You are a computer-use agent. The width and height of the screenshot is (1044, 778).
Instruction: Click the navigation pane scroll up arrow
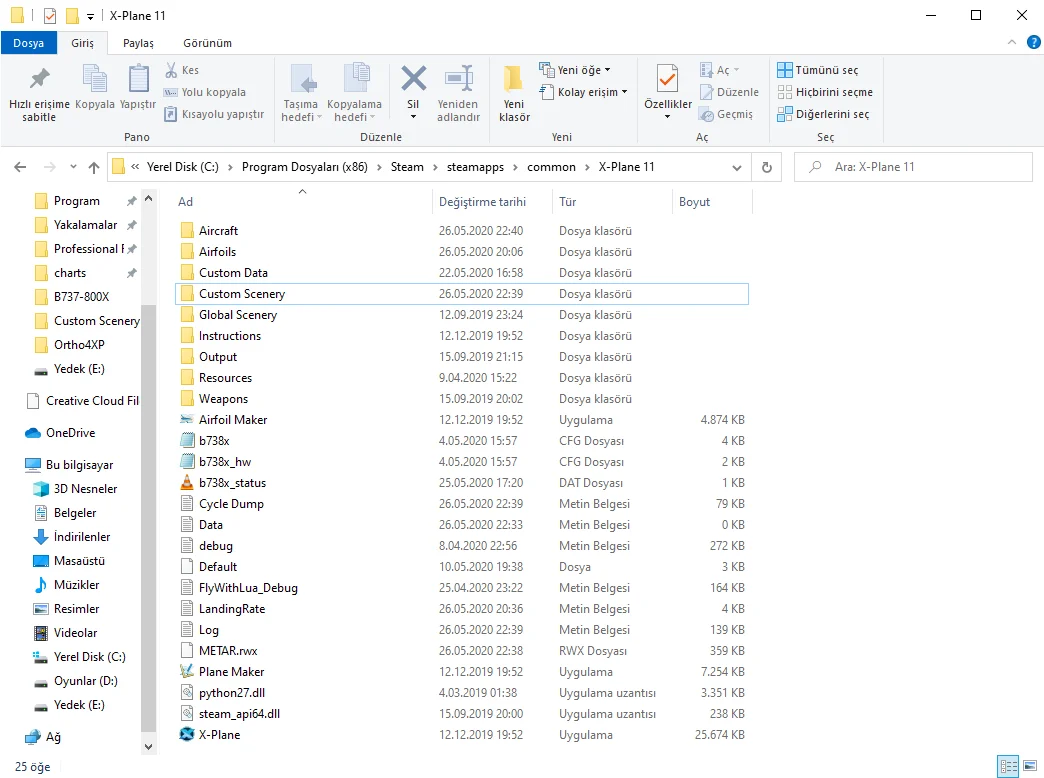point(148,199)
